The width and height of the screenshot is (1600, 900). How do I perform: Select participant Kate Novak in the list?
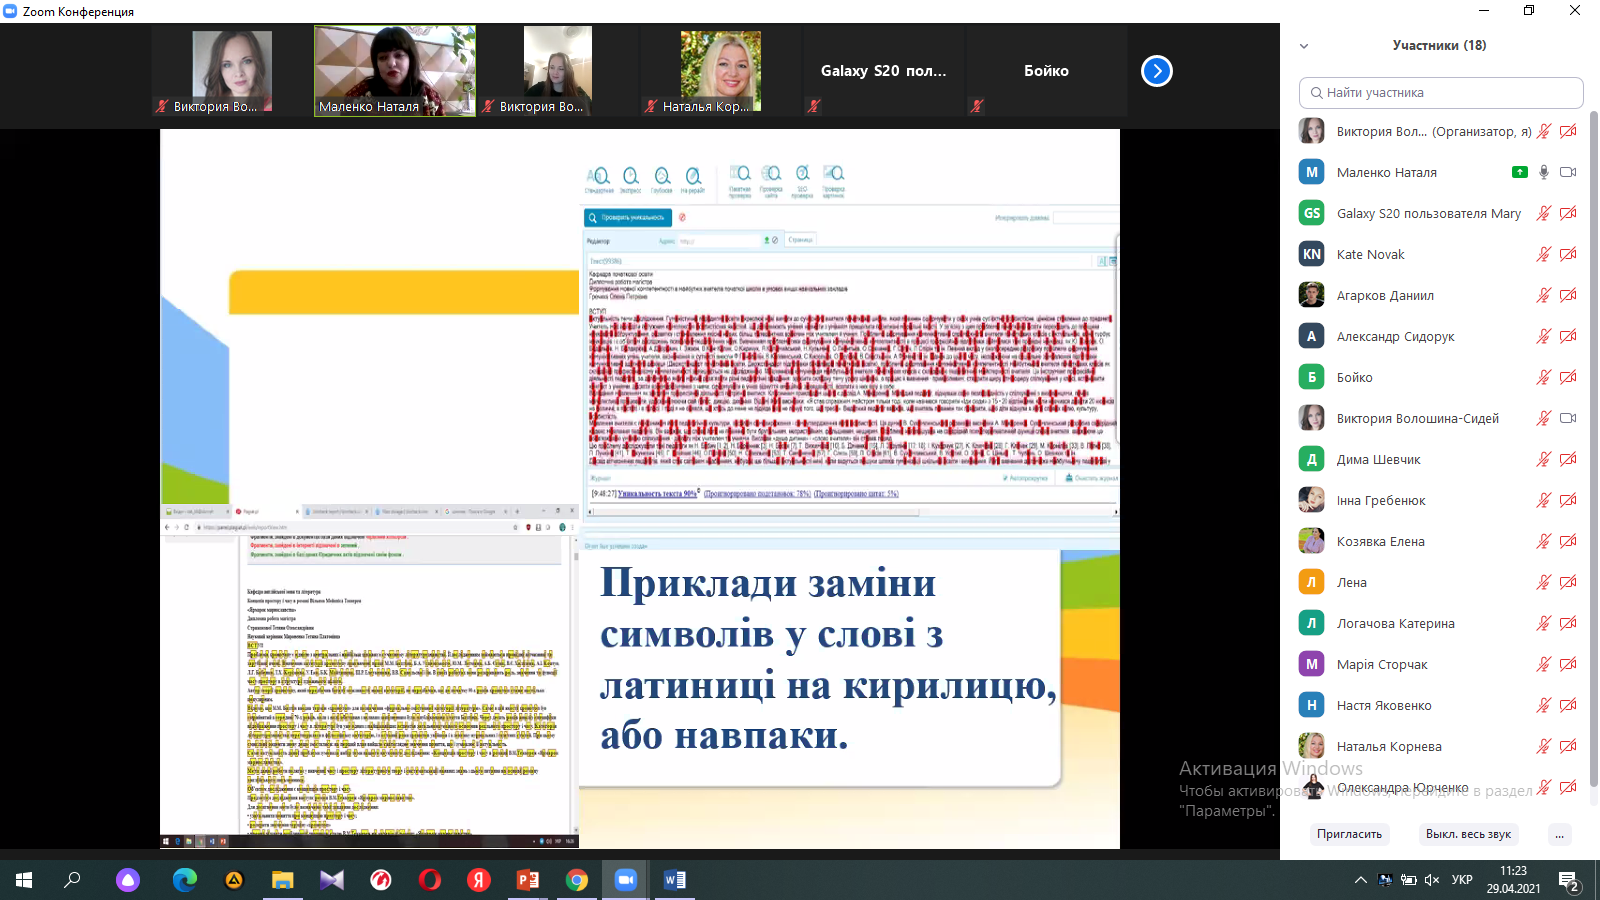[x=1370, y=254]
